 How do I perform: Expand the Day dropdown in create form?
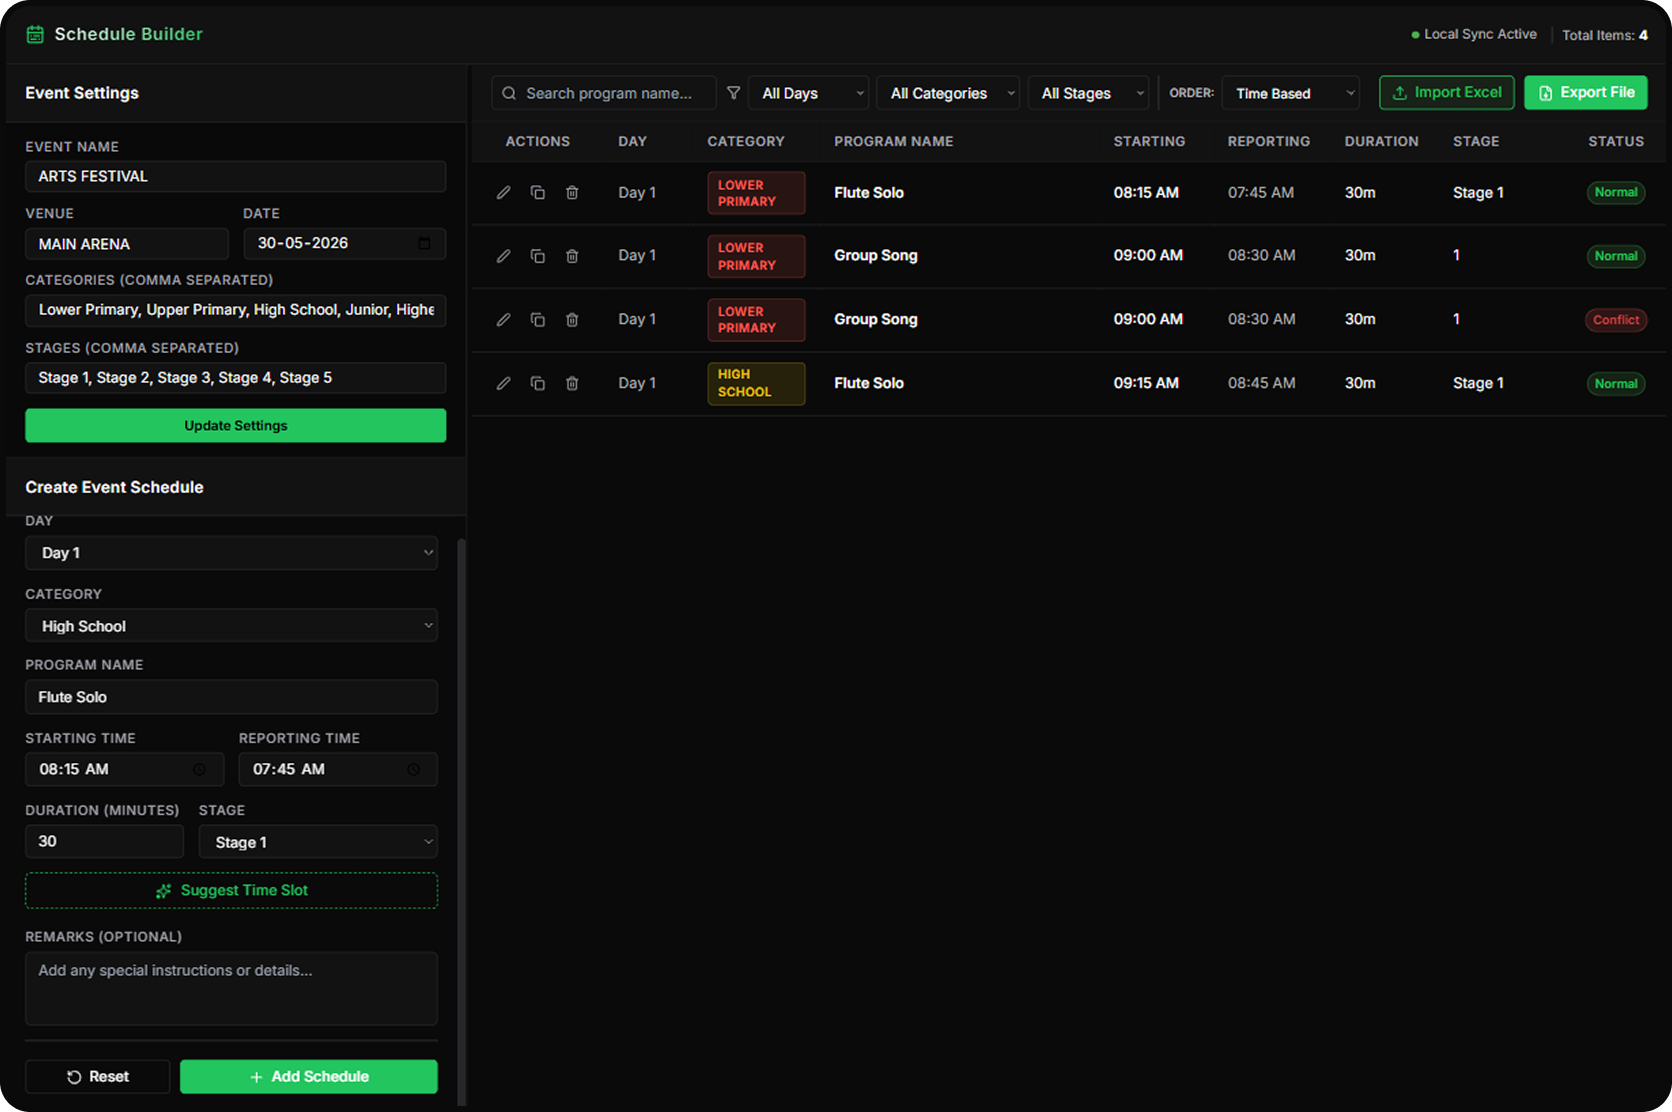(231, 553)
